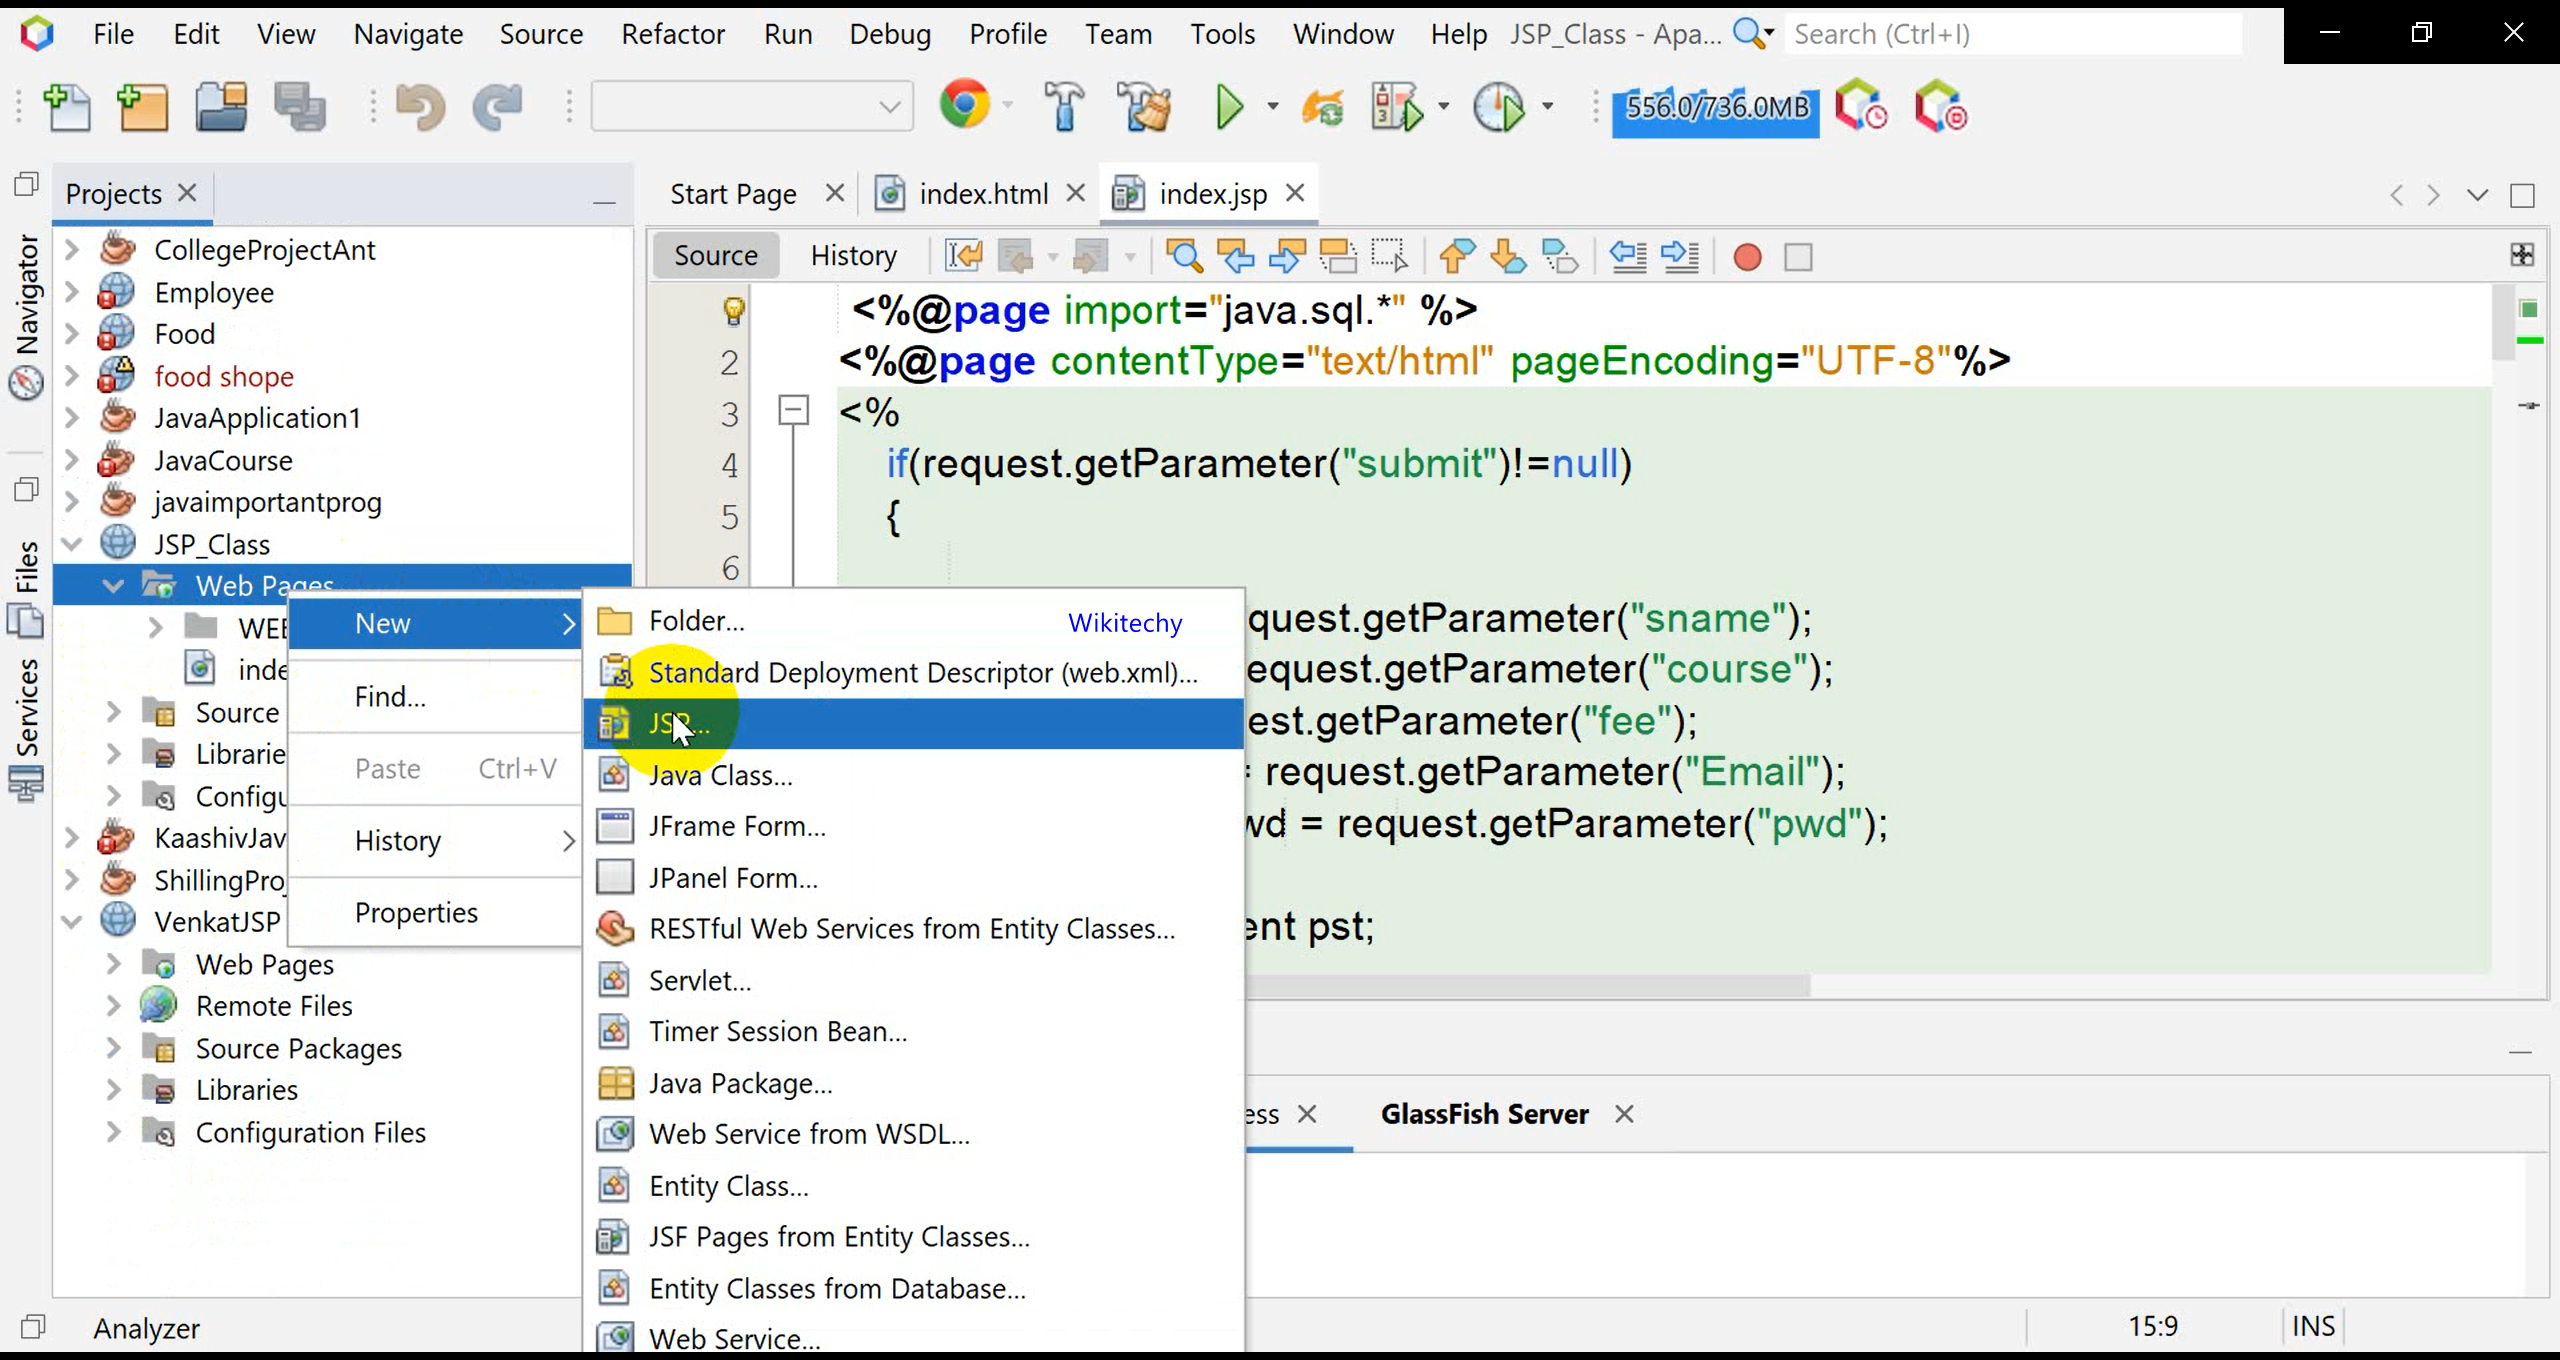Click the Clean and Build hammer-broom icon
Screen dimensions: 2560x1360
point(1146,107)
